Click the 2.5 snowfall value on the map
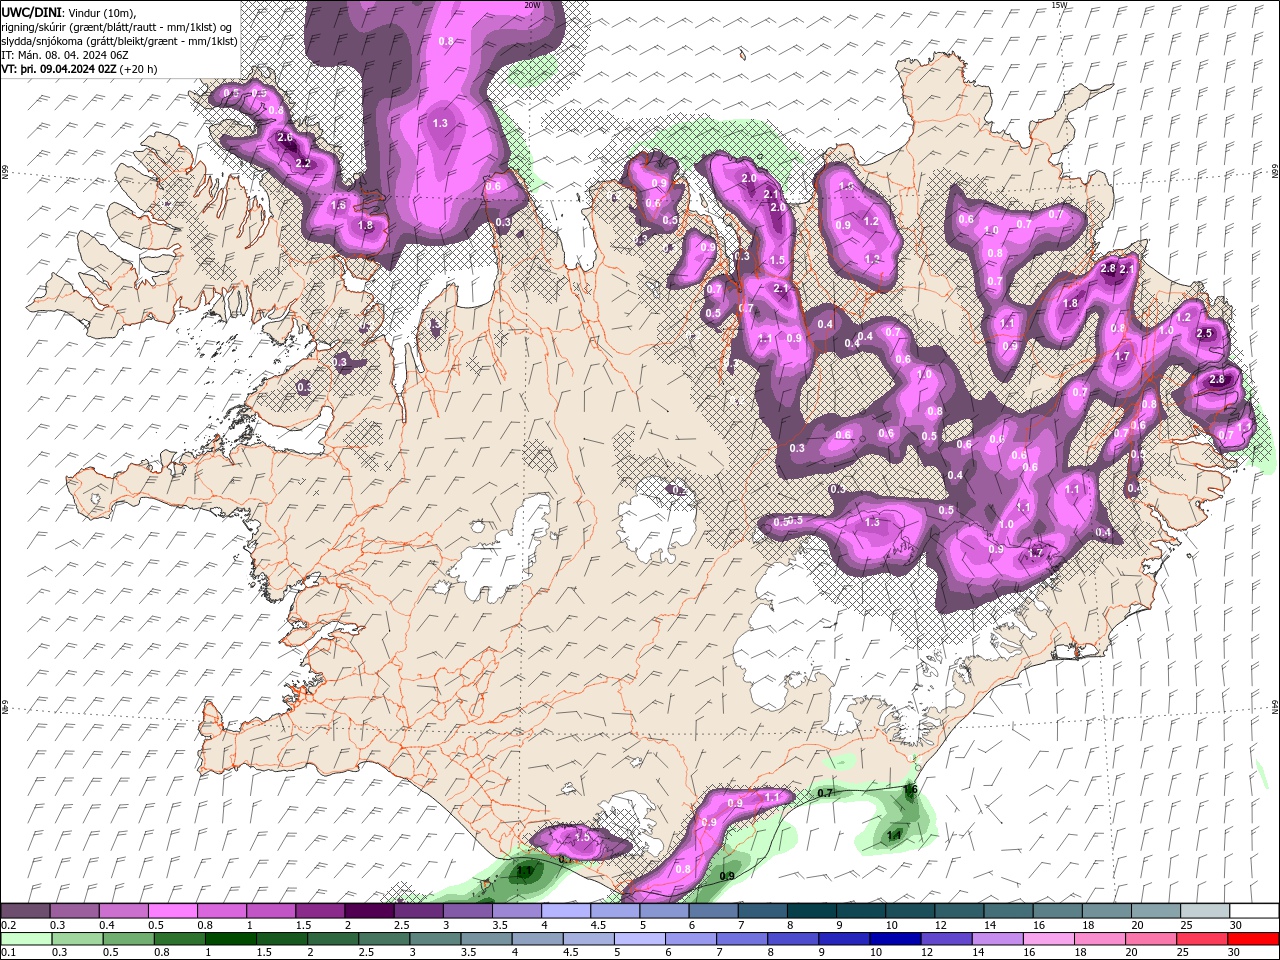Image resolution: width=1280 pixels, height=960 pixels. pos(1204,333)
